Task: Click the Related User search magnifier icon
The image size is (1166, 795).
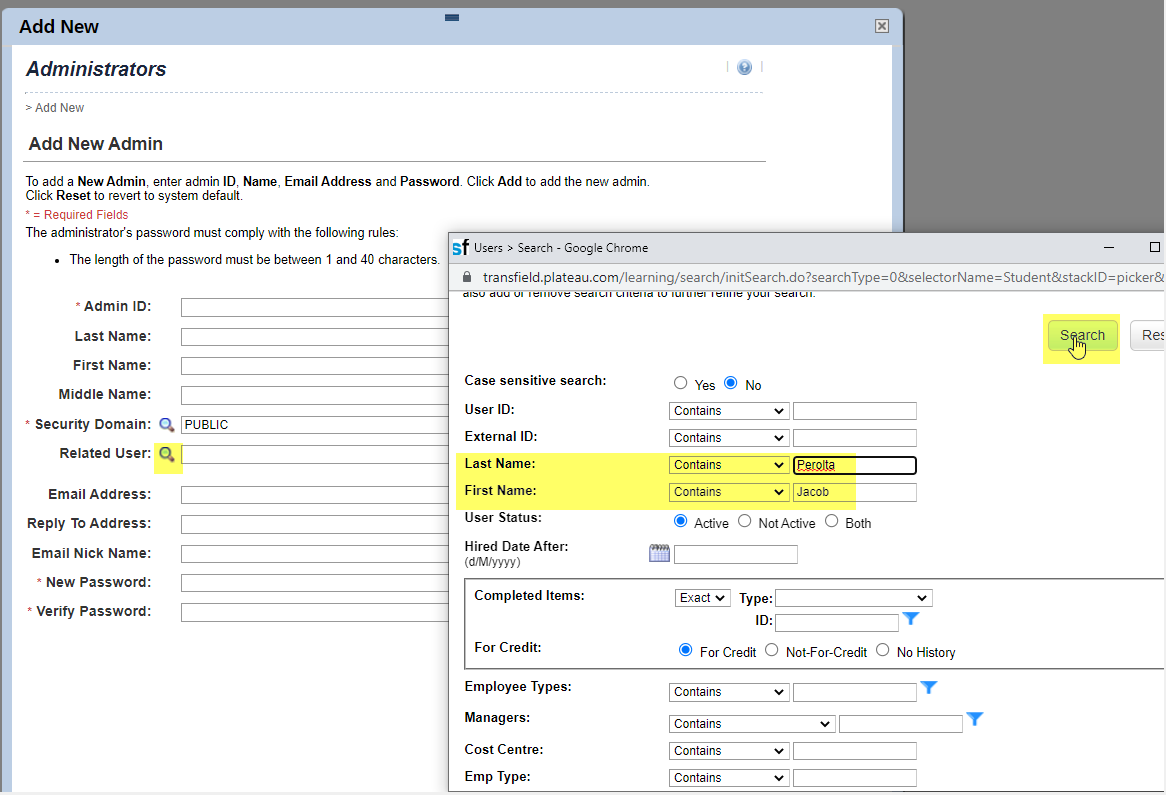Action: [x=167, y=454]
